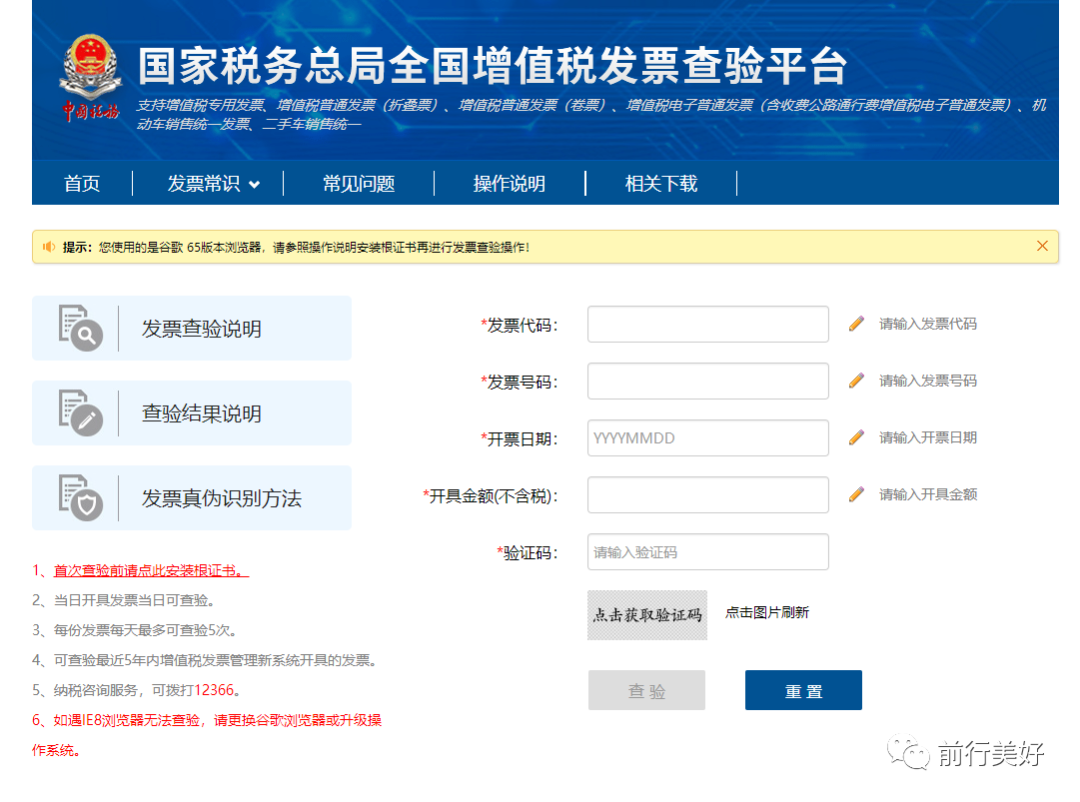The width and height of the screenshot is (1080, 802).
Task: Click the 点击获取验证码 captcha button
Action: point(647,615)
